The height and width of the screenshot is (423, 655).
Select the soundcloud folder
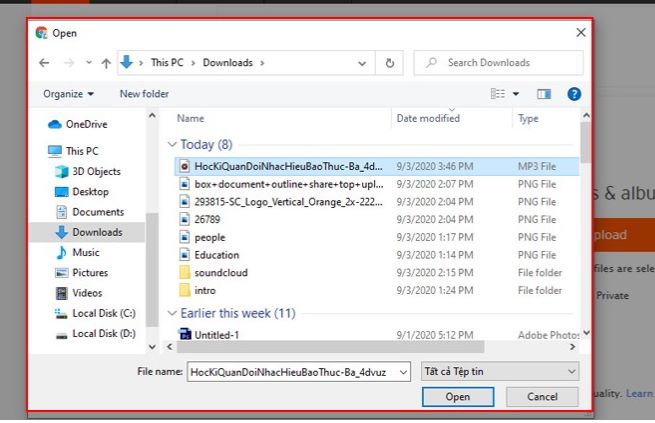tap(376, 273)
